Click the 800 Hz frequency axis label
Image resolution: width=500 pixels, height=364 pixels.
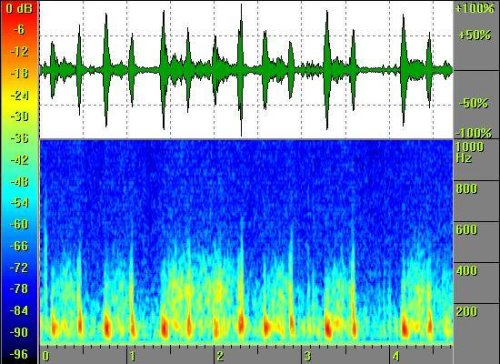coord(467,189)
